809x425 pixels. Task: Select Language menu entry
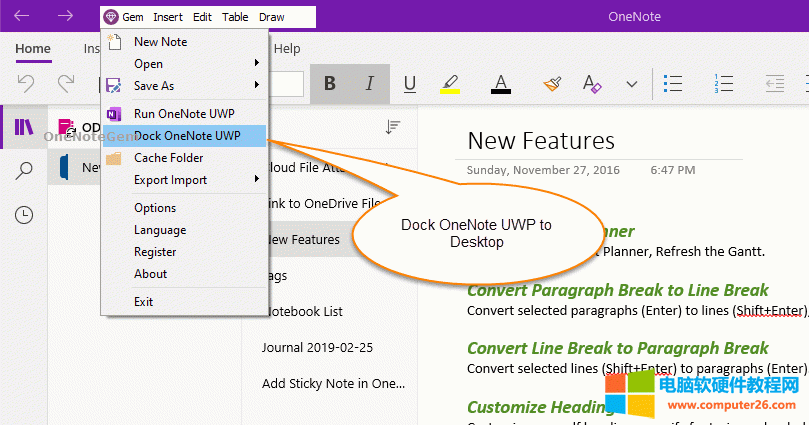point(184,230)
